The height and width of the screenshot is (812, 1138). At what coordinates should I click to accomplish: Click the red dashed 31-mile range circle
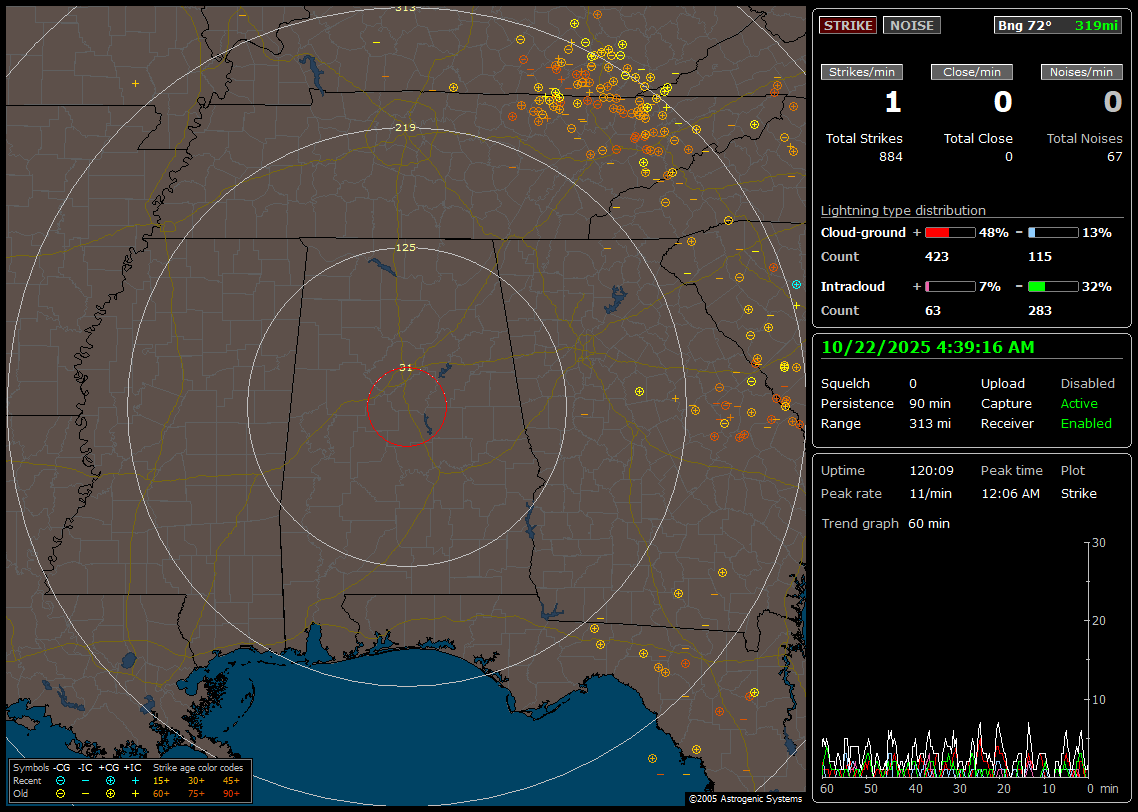point(367,407)
